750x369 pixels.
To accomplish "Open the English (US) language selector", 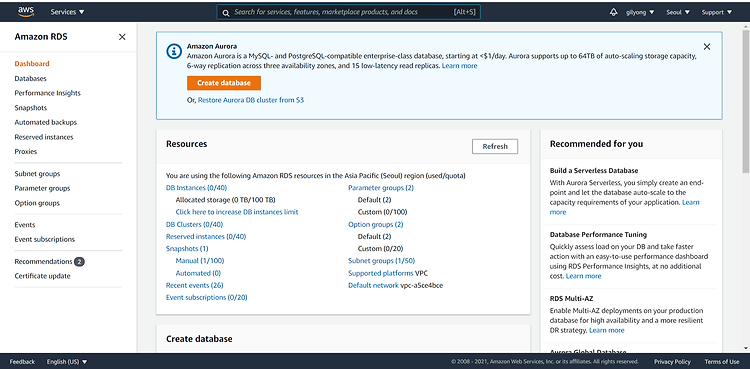I will click(67, 362).
